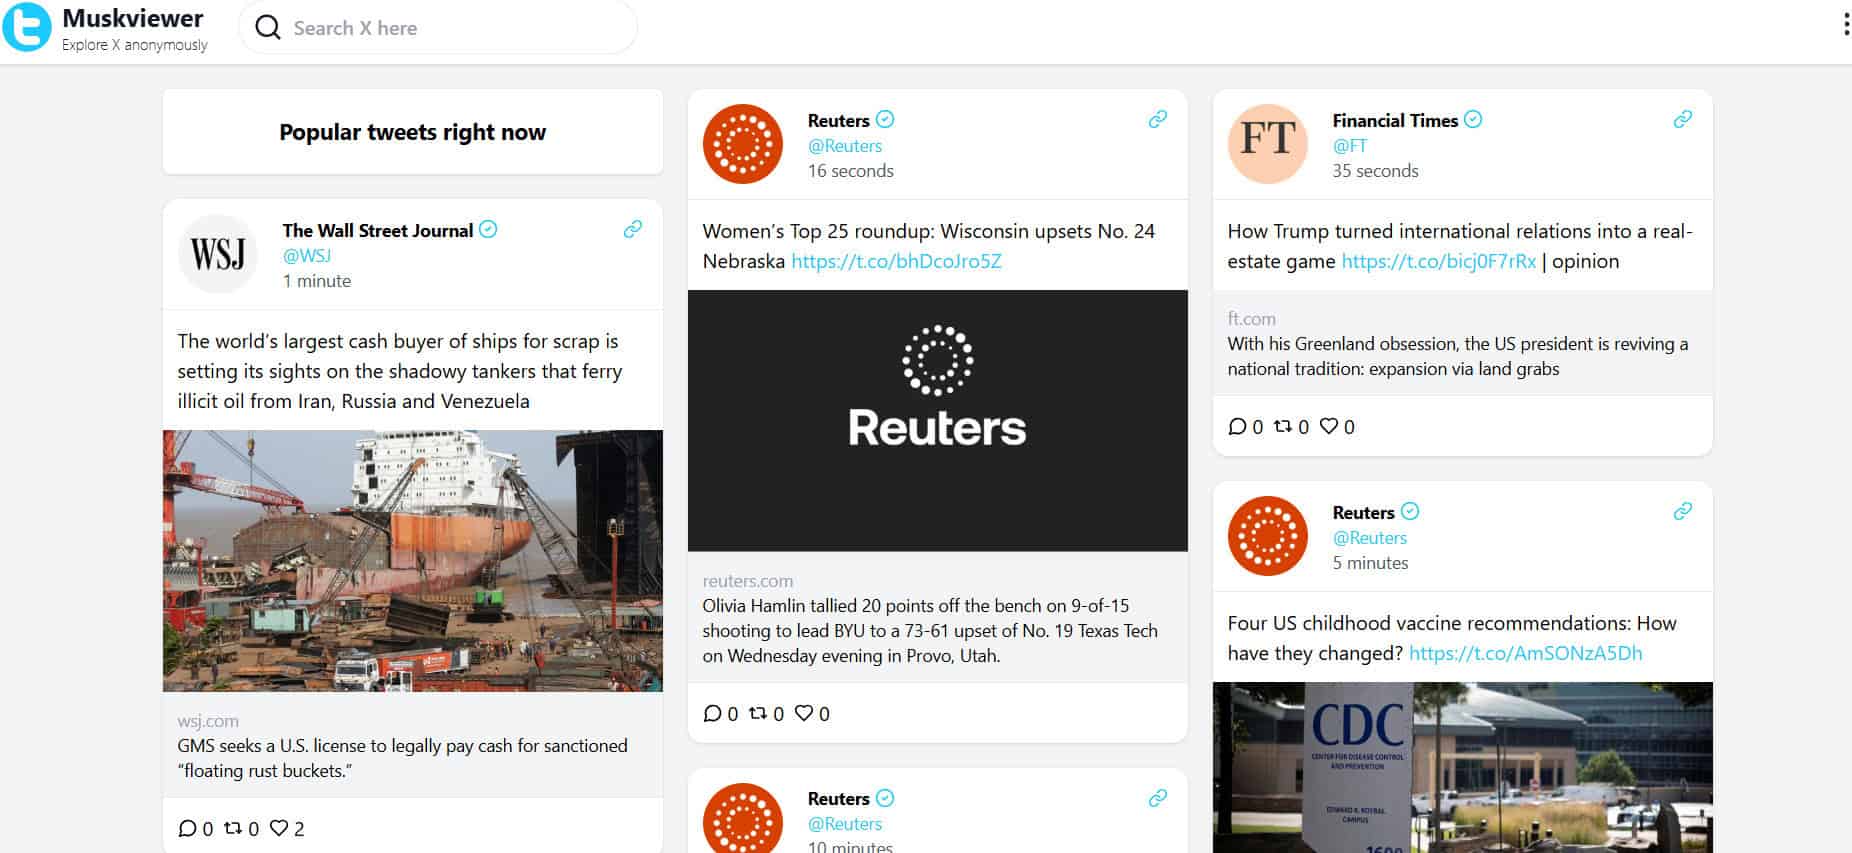The height and width of the screenshot is (853, 1852).
Task: Open Reuters avatar on 10 minutes tweet
Action: tap(743, 818)
